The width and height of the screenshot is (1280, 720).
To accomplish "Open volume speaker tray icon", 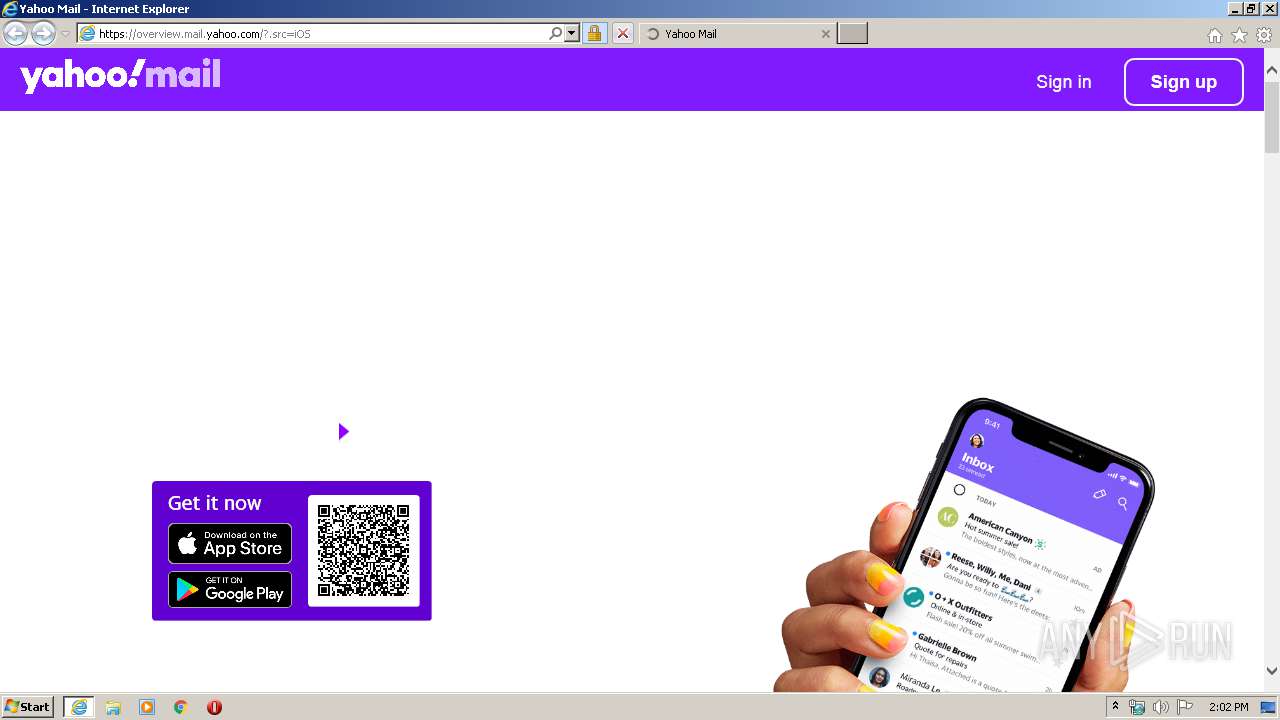I will 1160,707.
